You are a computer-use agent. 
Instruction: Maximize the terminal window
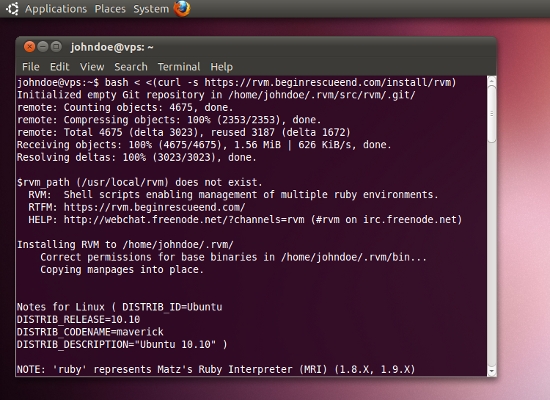(x=56, y=46)
